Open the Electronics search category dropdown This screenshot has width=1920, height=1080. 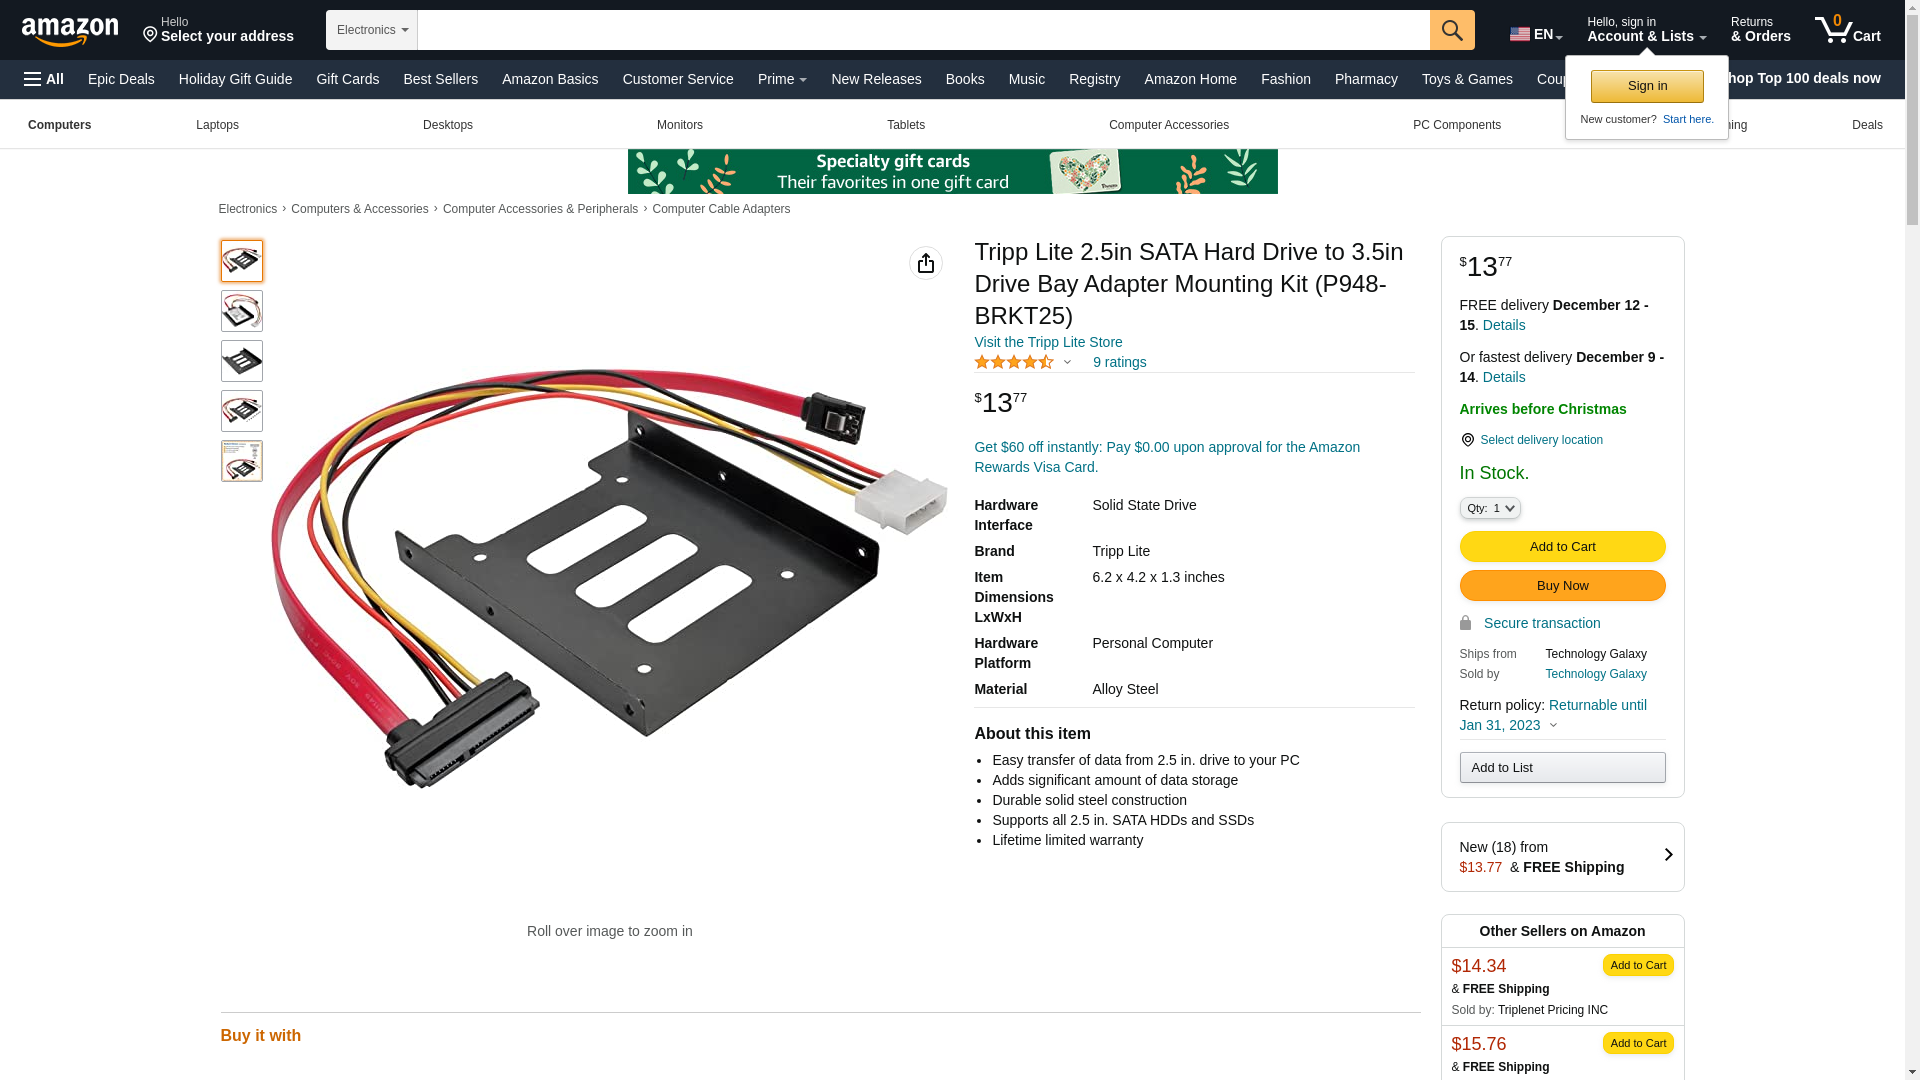click(x=372, y=30)
